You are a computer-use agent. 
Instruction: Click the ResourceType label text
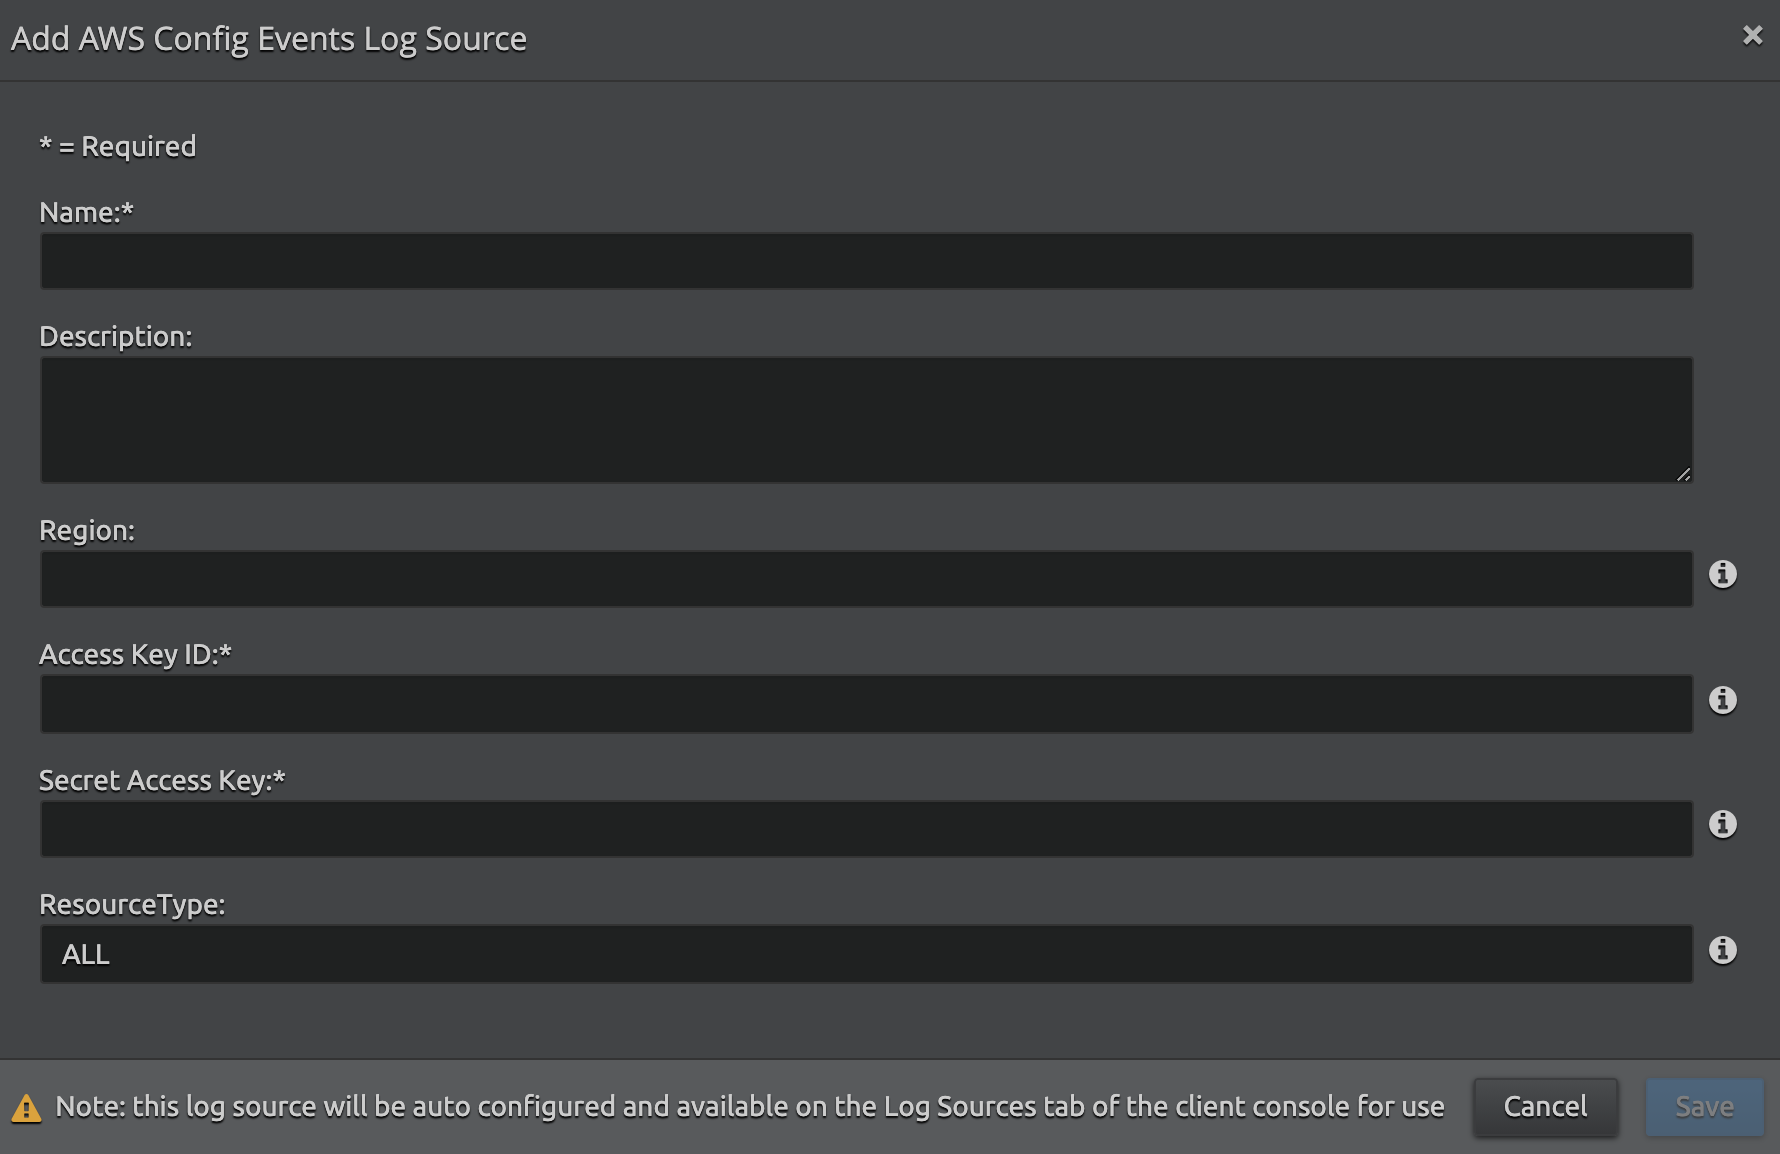[132, 904]
